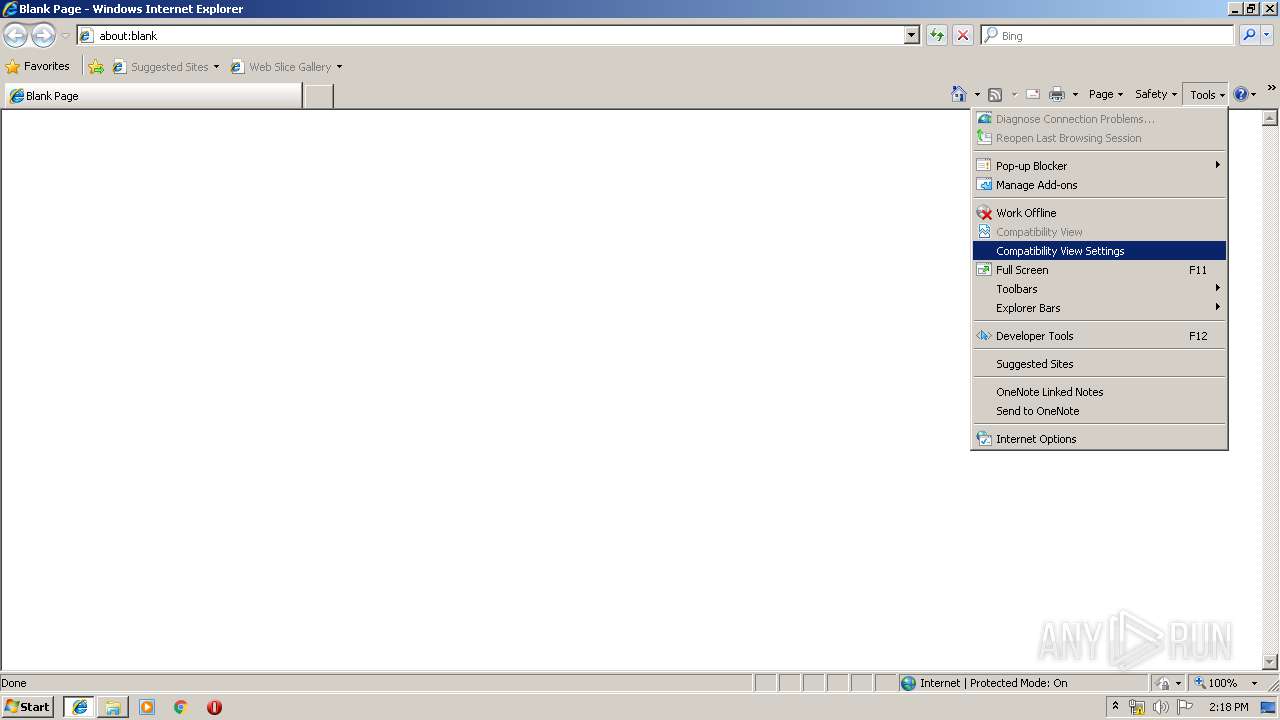Expand the Safety menu
This screenshot has width=1280, height=720.
click(x=1155, y=94)
